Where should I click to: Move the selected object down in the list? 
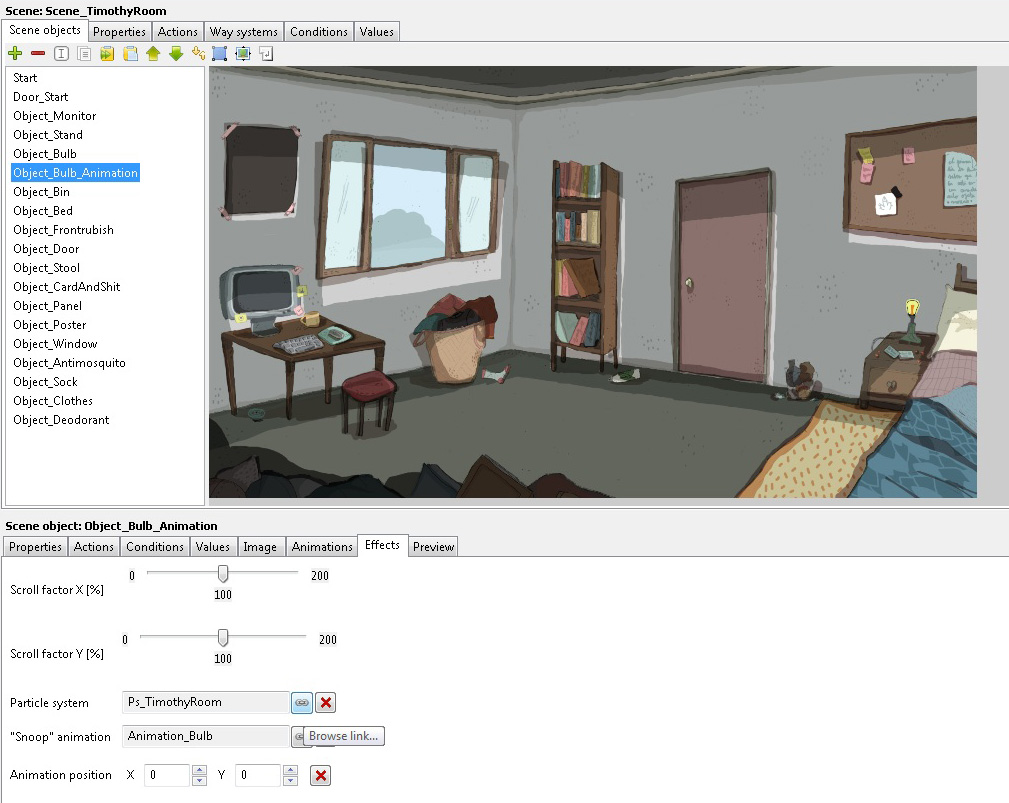point(176,53)
